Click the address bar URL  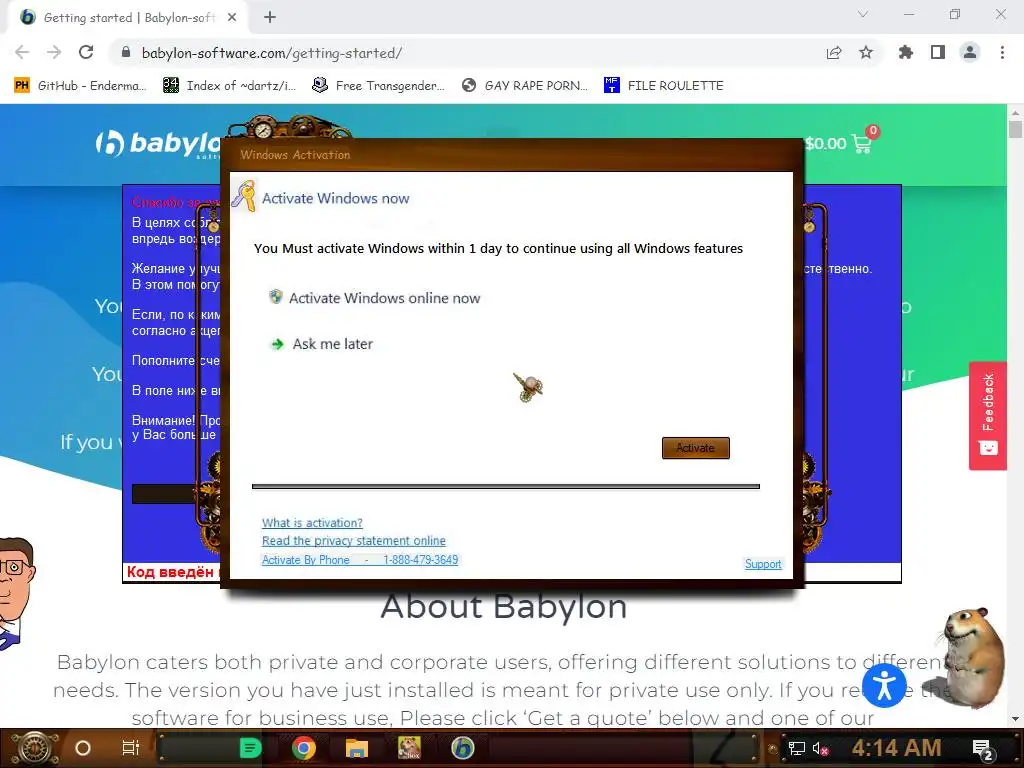click(x=272, y=53)
